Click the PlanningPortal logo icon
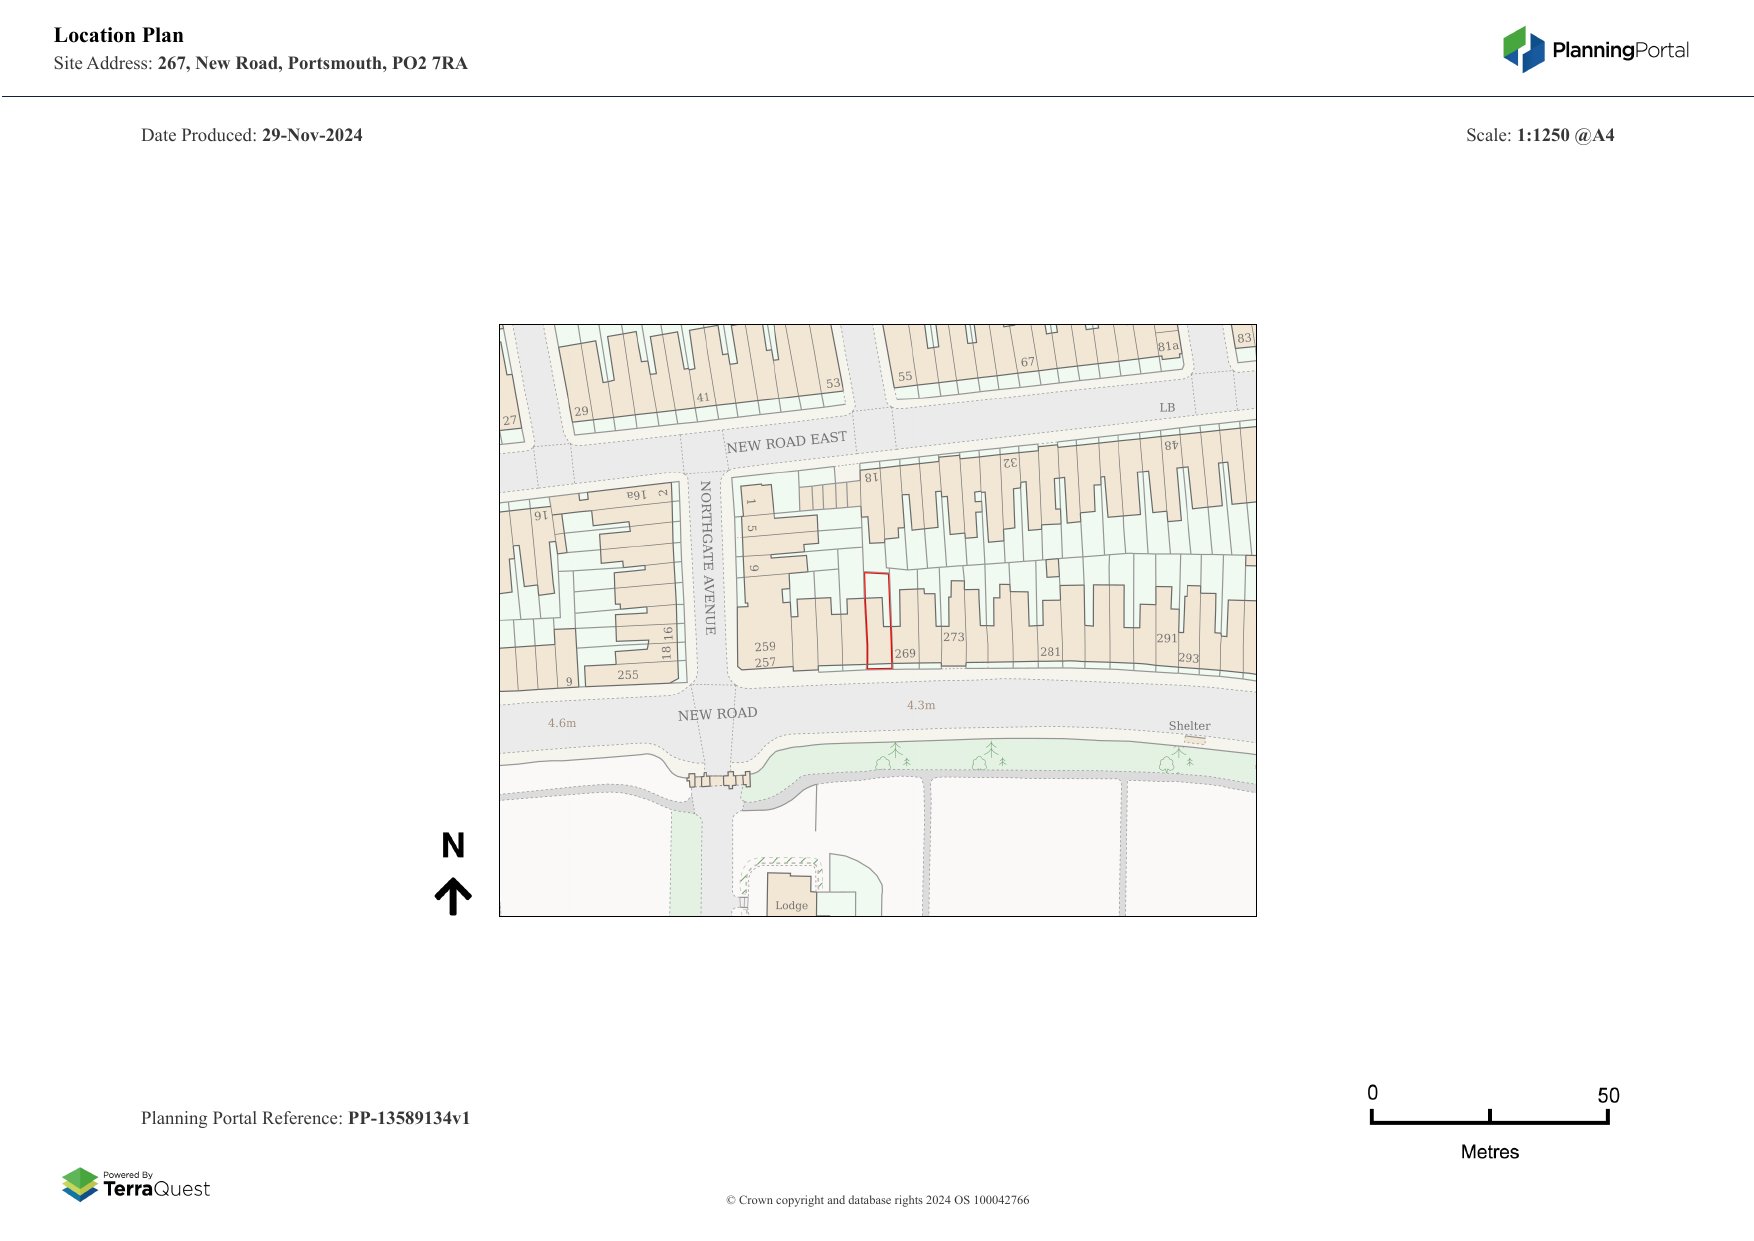Screen dimensions: 1754x1241 [1523, 49]
